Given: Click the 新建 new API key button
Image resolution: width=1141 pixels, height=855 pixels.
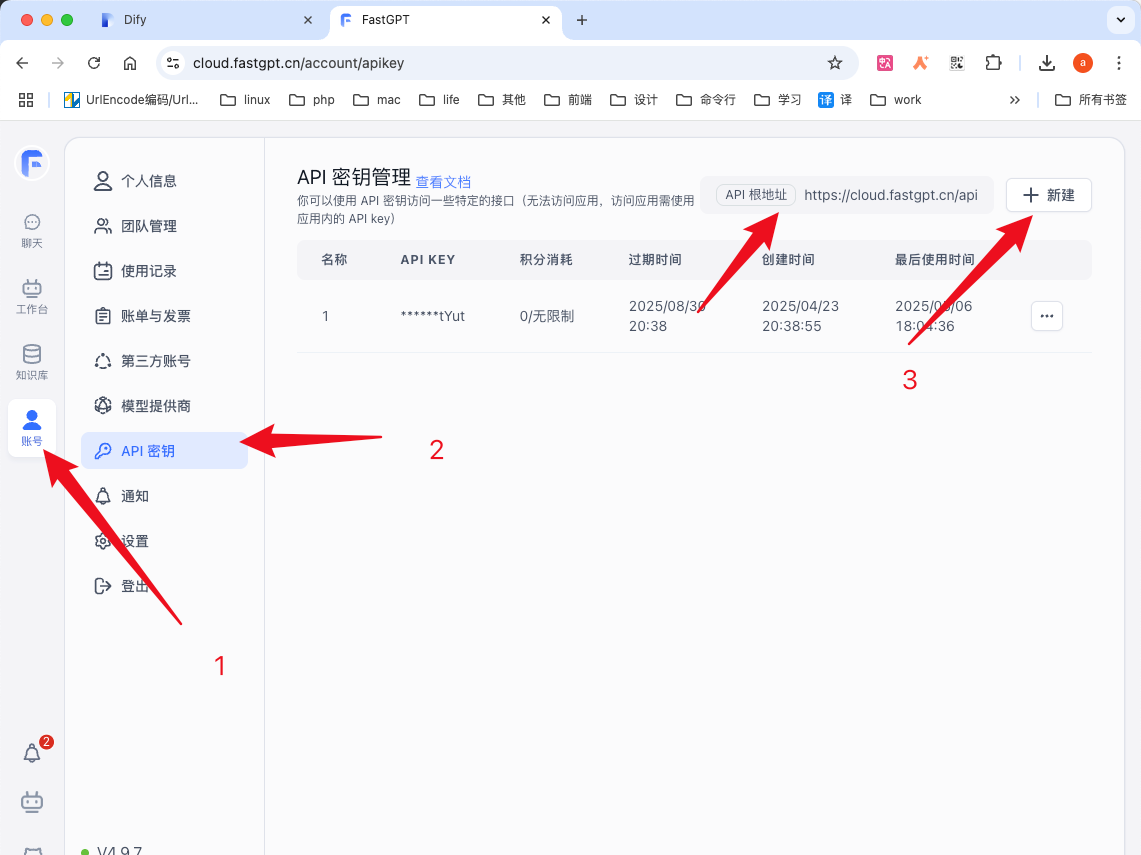Looking at the screenshot, I should coord(1049,195).
